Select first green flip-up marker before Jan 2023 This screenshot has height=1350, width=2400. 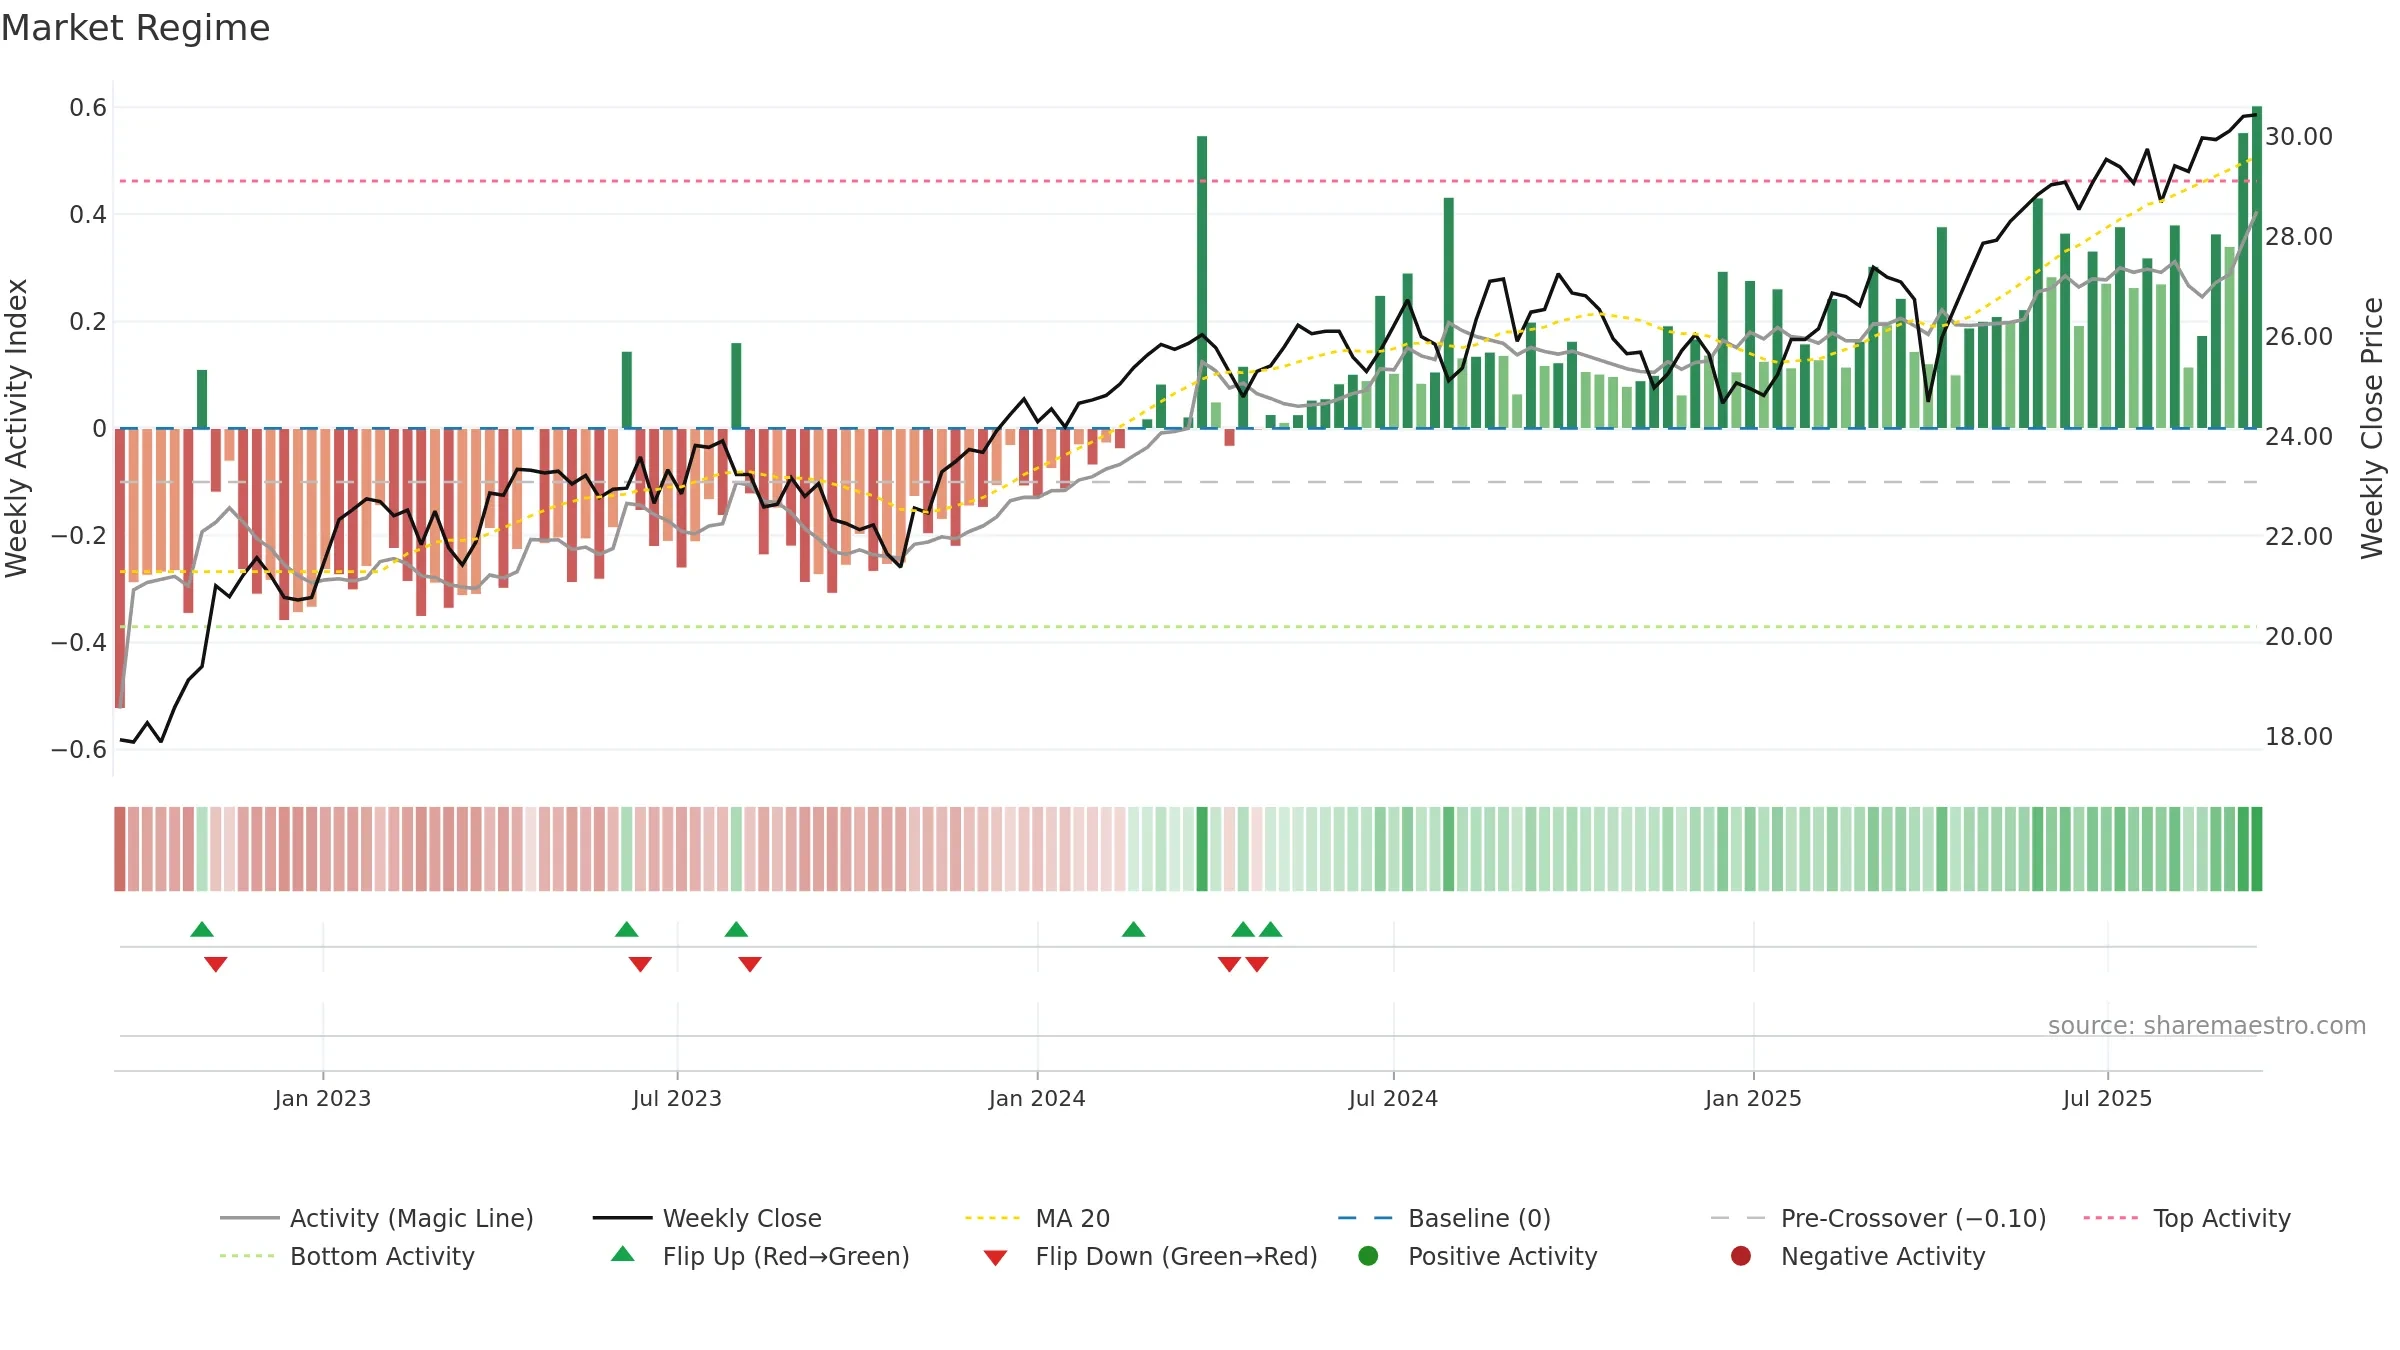202,929
